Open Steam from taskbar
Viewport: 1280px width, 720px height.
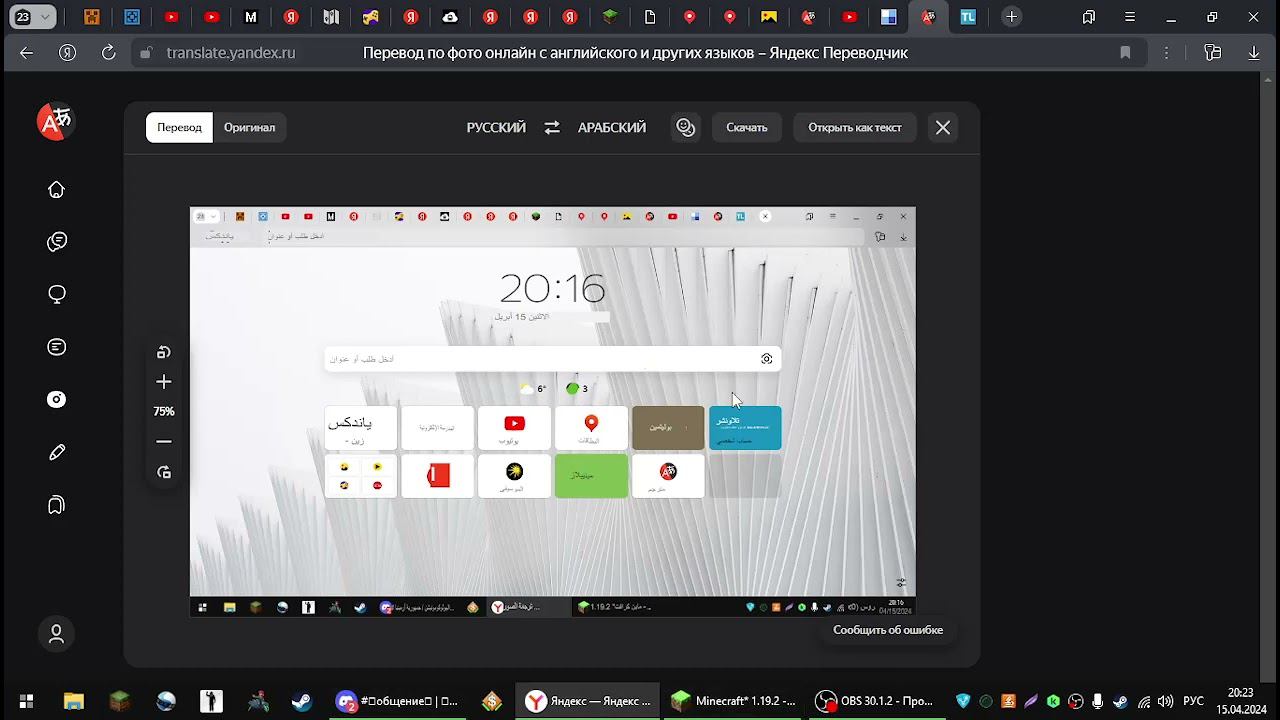click(301, 701)
